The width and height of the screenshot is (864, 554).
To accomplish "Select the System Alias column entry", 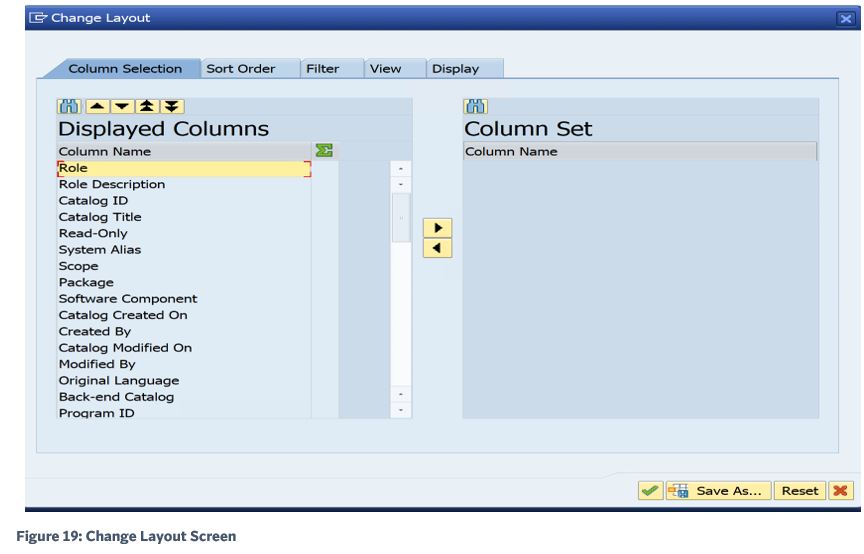I will (x=100, y=250).
